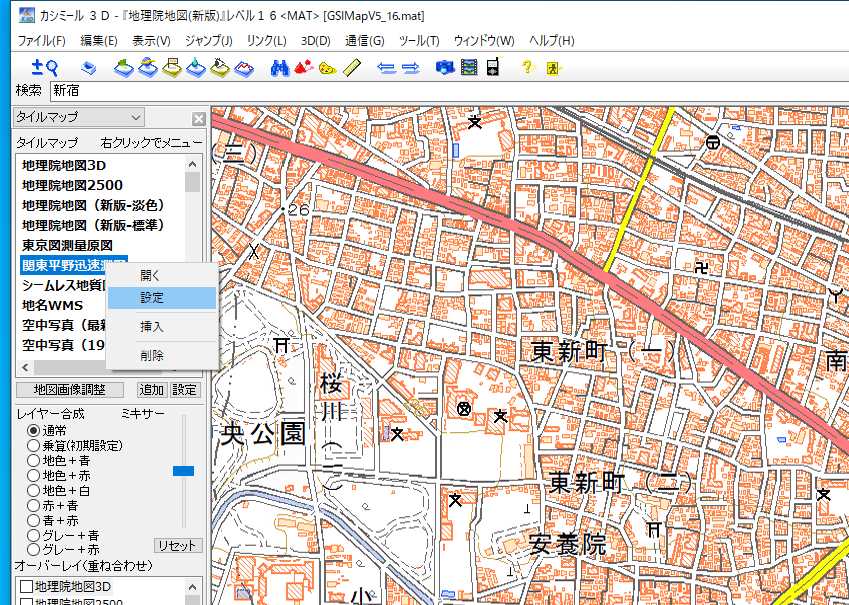Go forward with the right arrow icon
Viewport: 849px width, 605px height.
(x=411, y=68)
